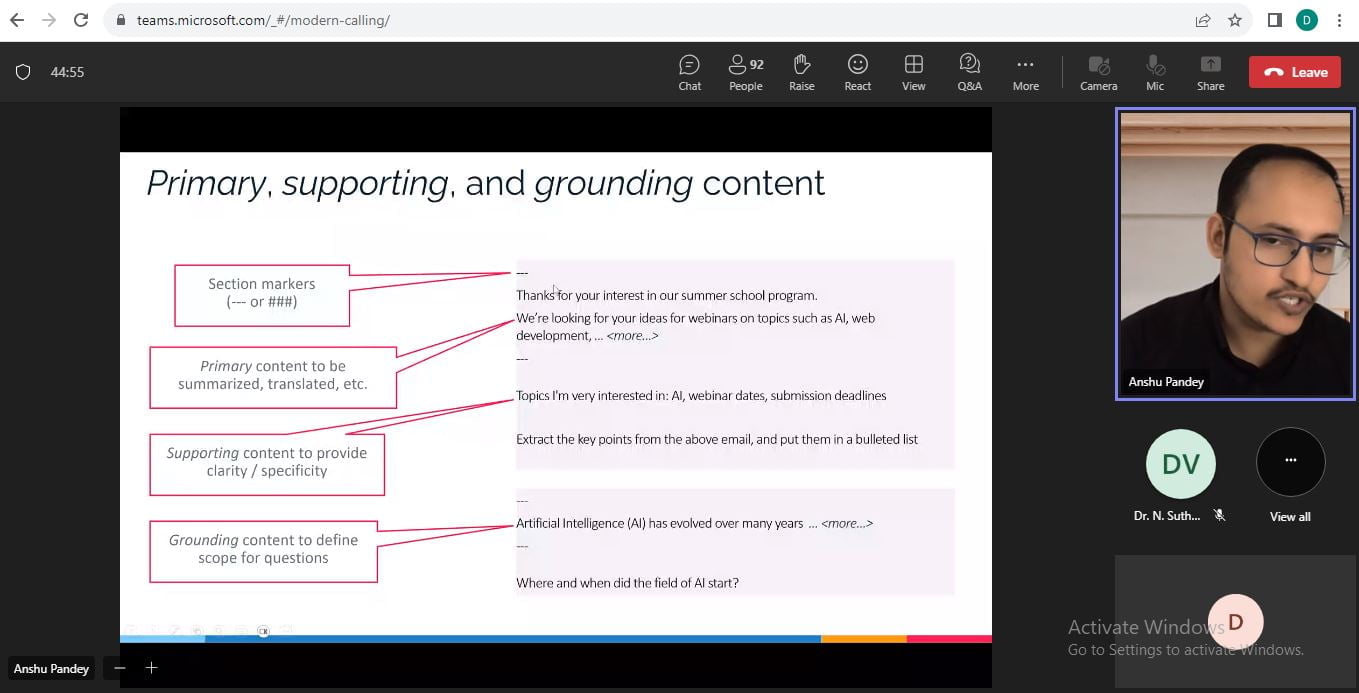Viewport: 1359px width, 693px height.
Task: Open the React emoji menu
Action: point(857,72)
